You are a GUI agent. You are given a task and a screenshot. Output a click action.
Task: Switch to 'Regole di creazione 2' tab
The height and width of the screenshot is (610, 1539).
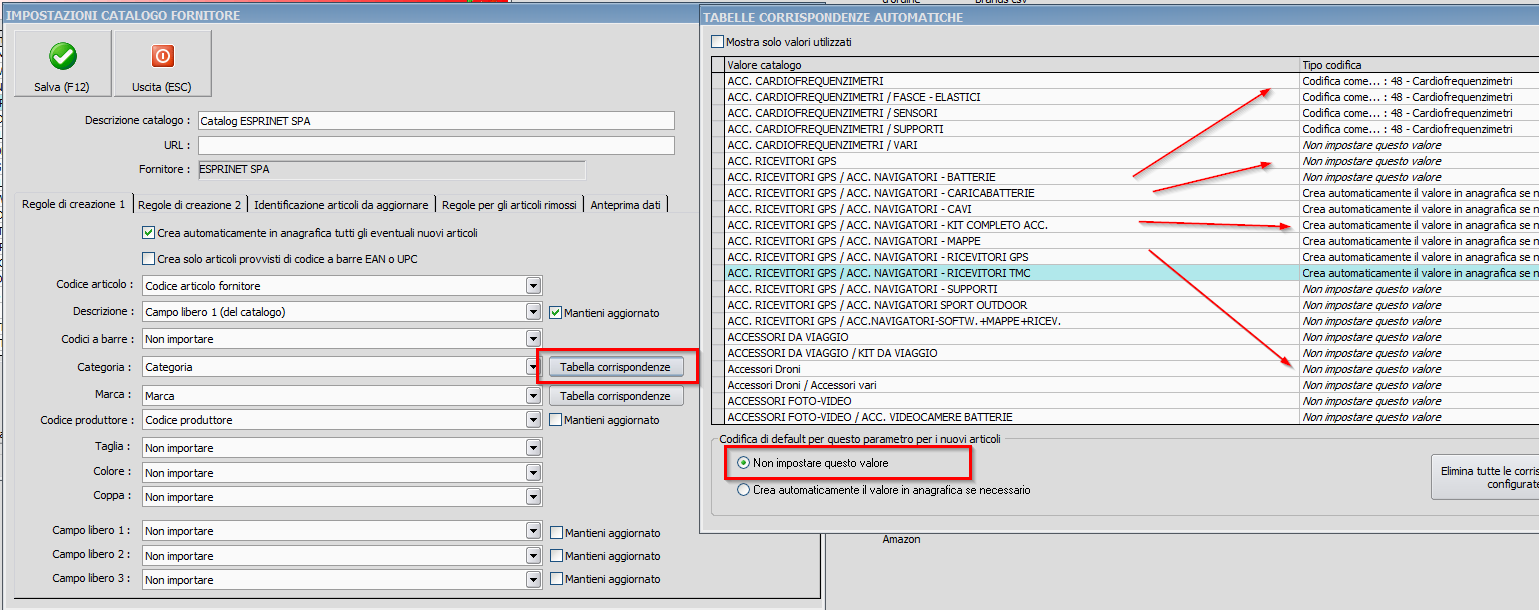[190, 204]
